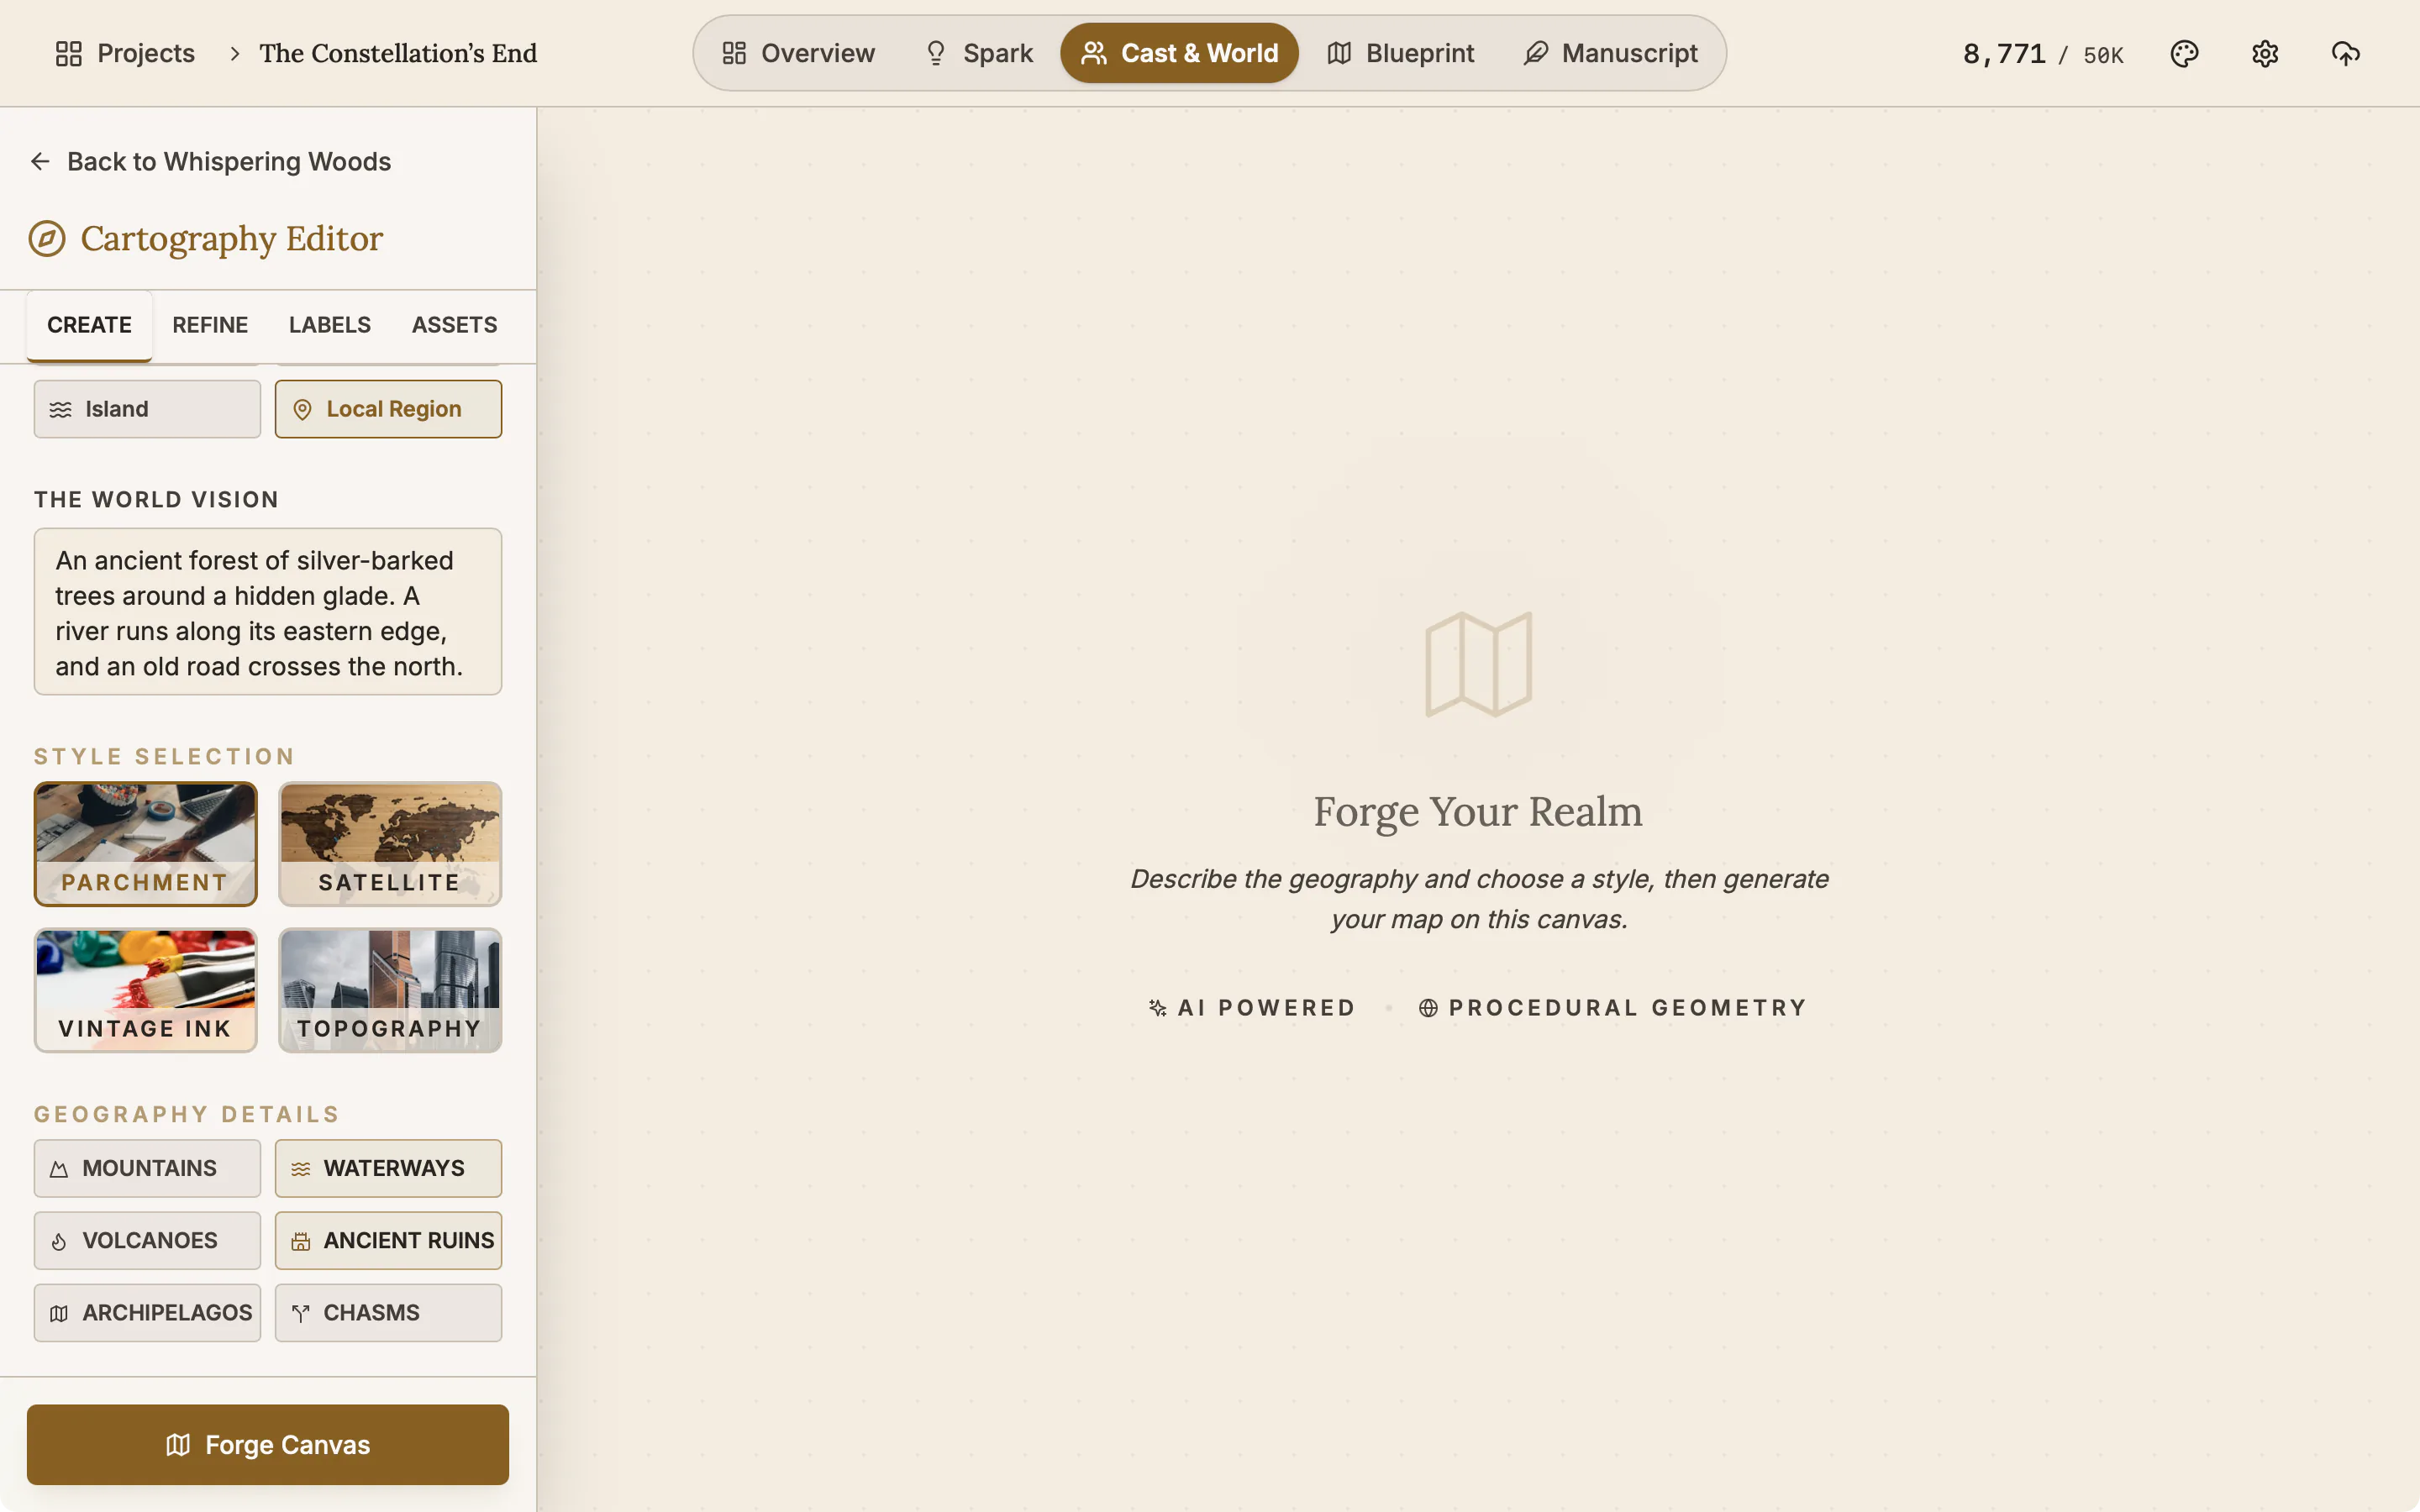Open the Manuscript section

[x=1610, y=53]
